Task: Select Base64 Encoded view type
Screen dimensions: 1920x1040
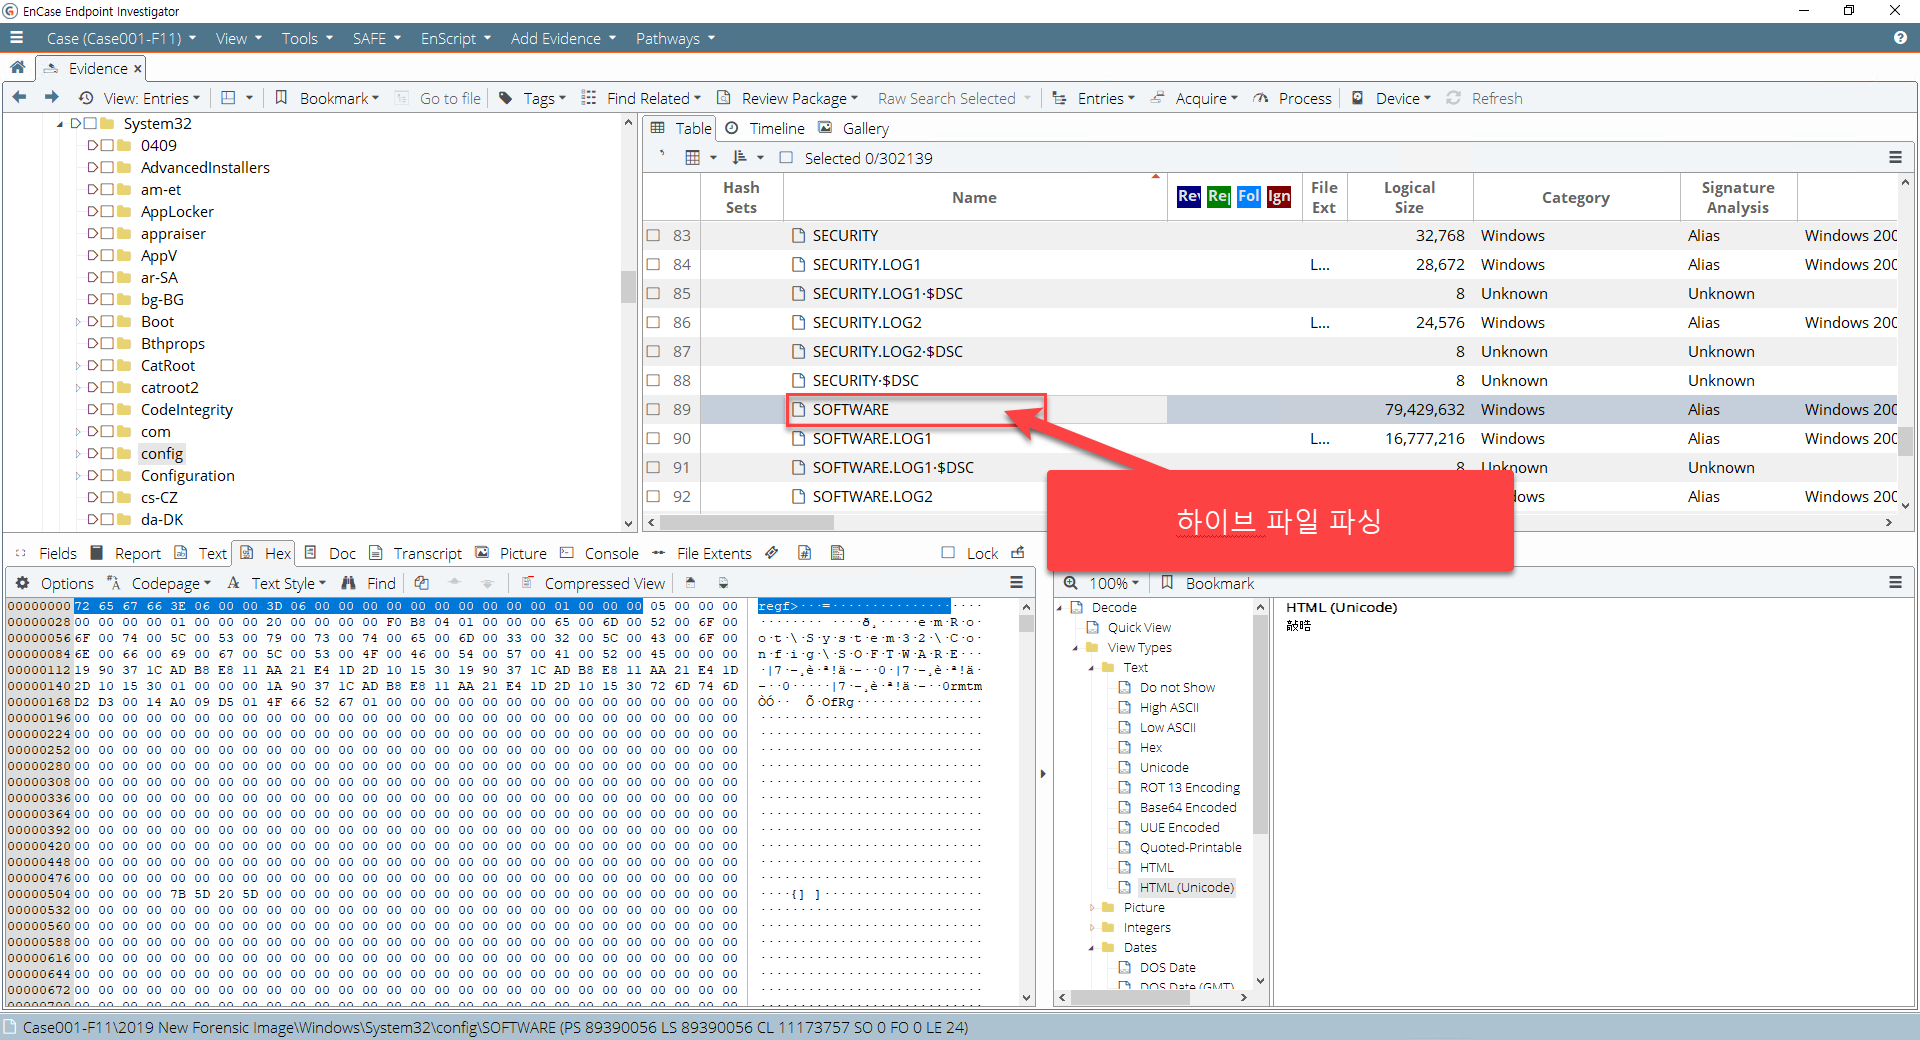Action: pyautogui.click(x=1188, y=807)
